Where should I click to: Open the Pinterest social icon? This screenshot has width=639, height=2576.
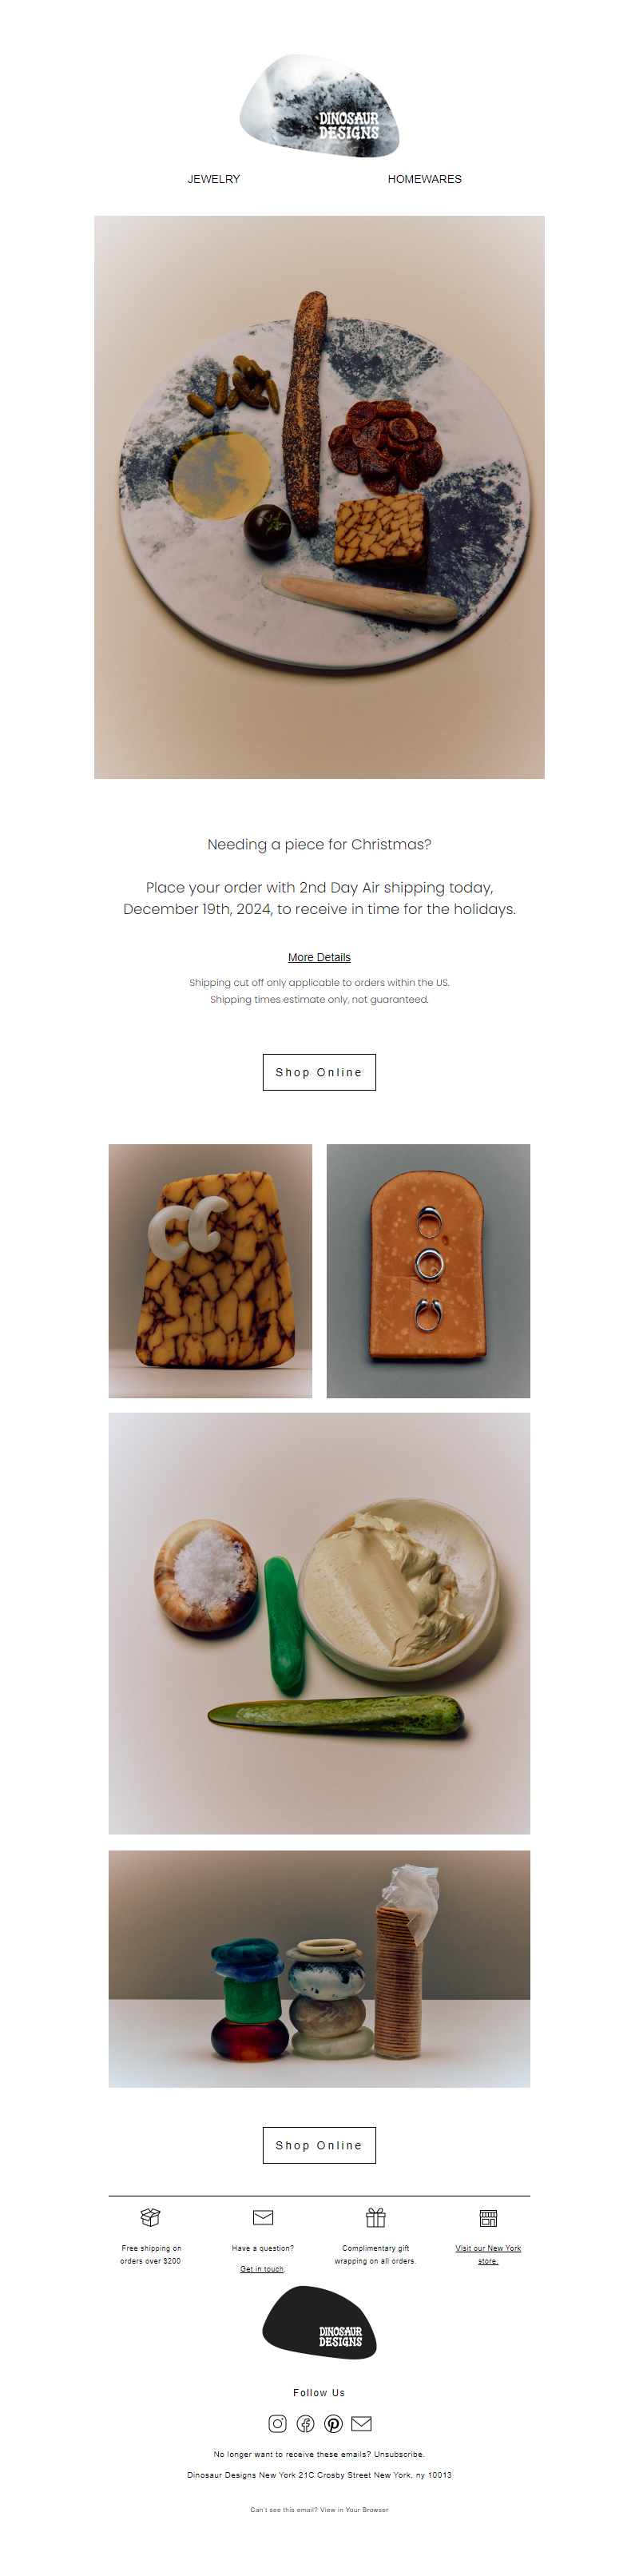point(334,2423)
